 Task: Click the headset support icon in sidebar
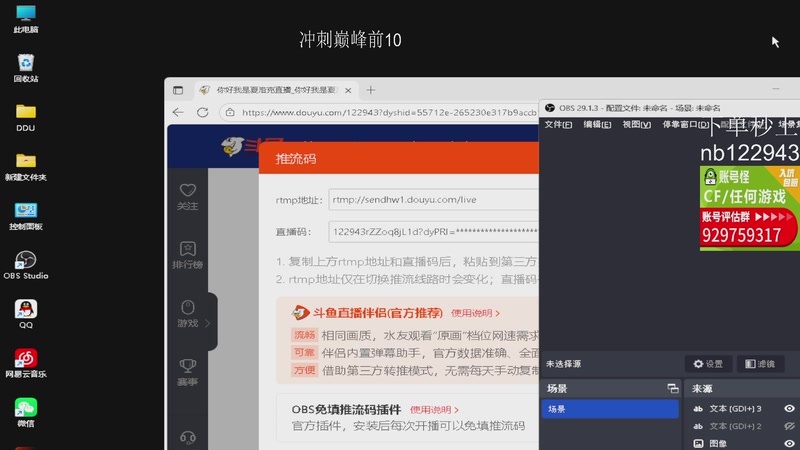pos(188,437)
